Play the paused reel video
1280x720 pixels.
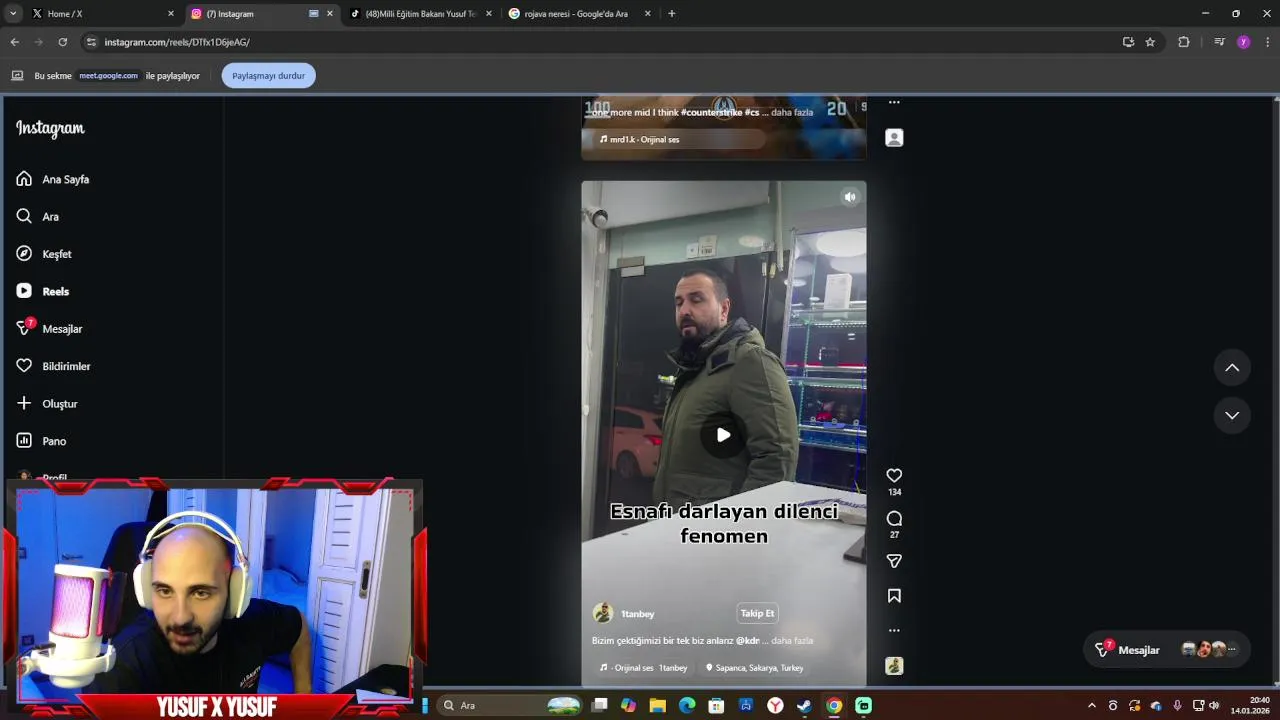[723, 435]
